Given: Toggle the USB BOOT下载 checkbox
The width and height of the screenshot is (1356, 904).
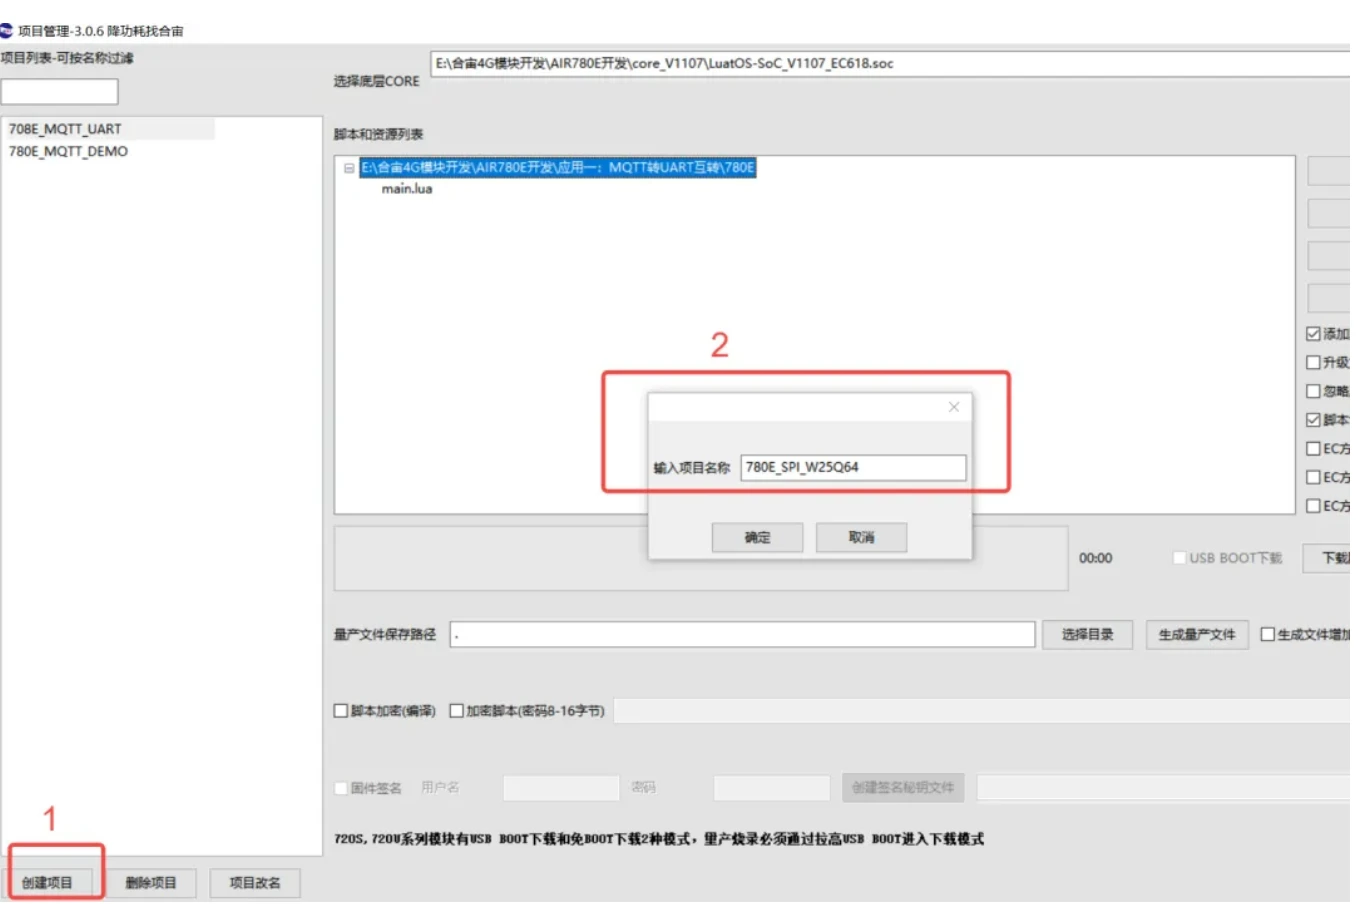Looking at the screenshot, I should (x=1180, y=558).
